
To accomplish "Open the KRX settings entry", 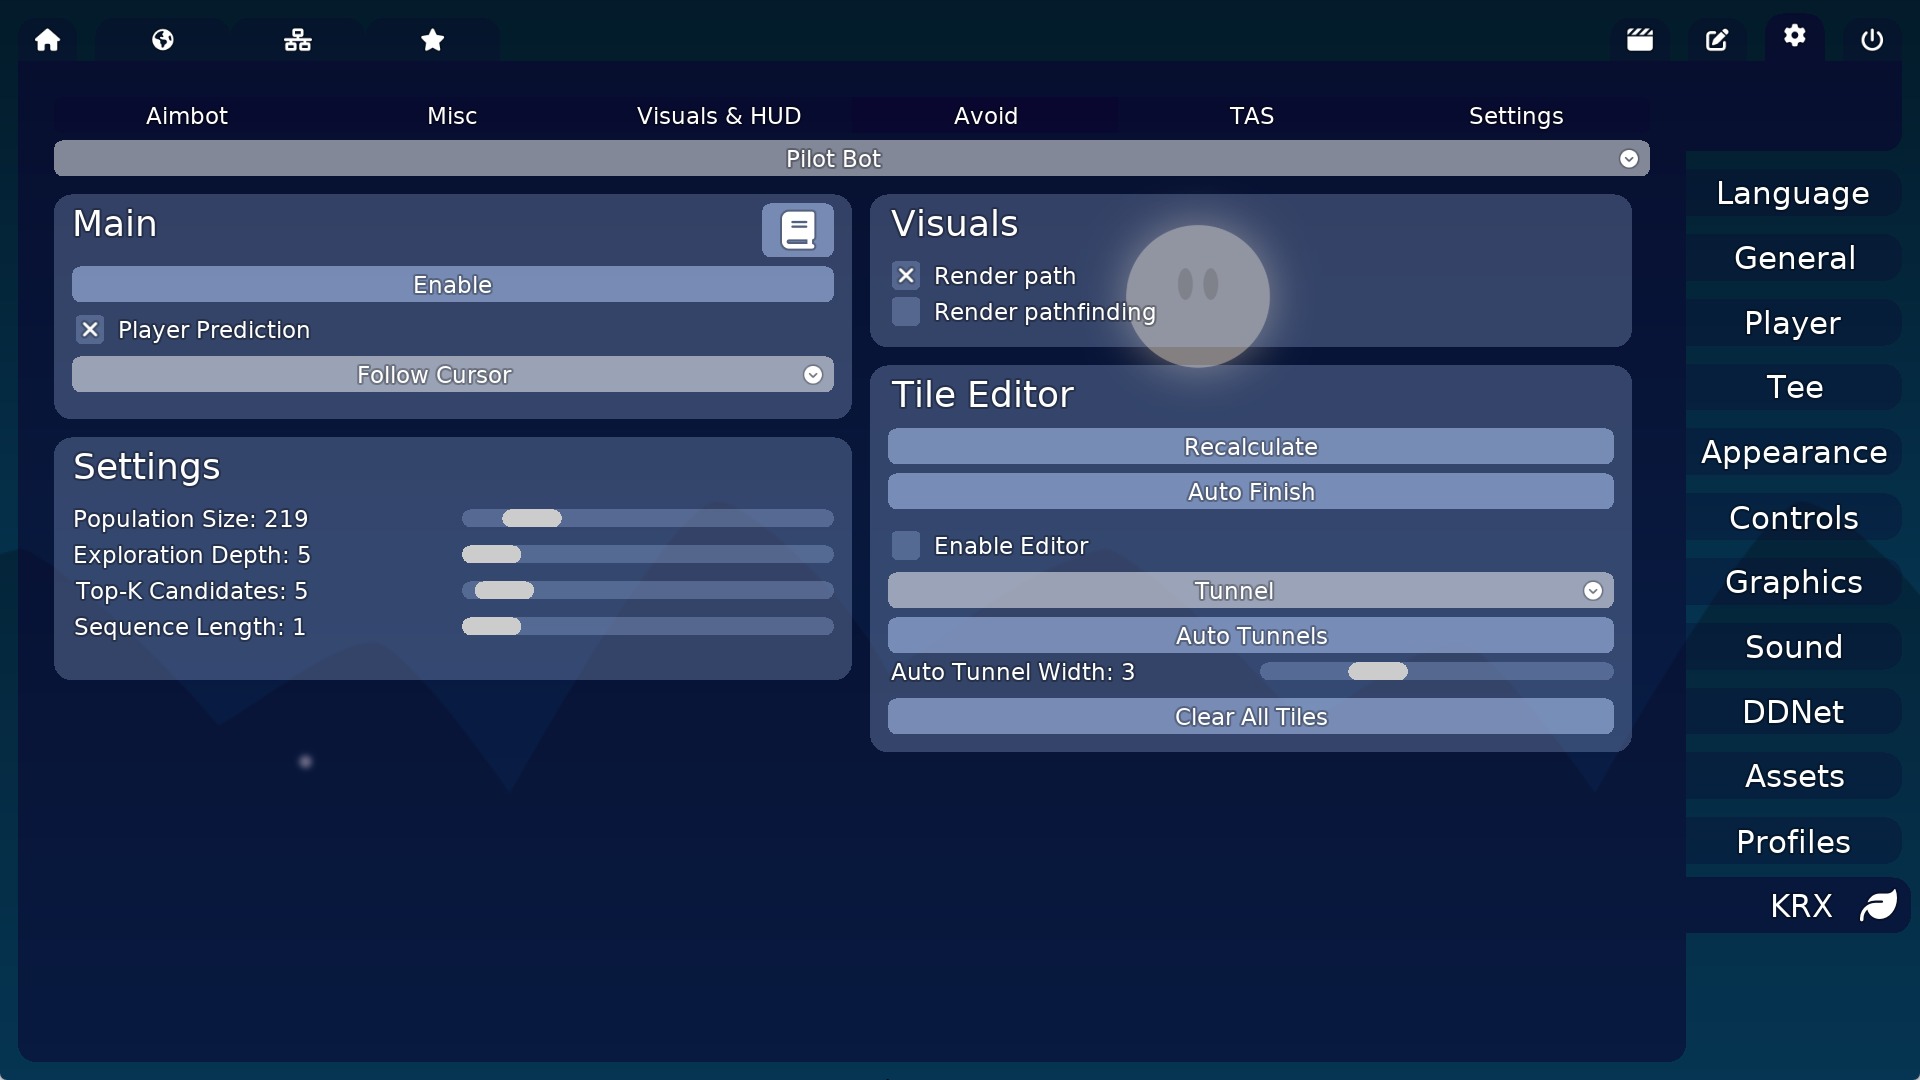I will [x=1800, y=906].
